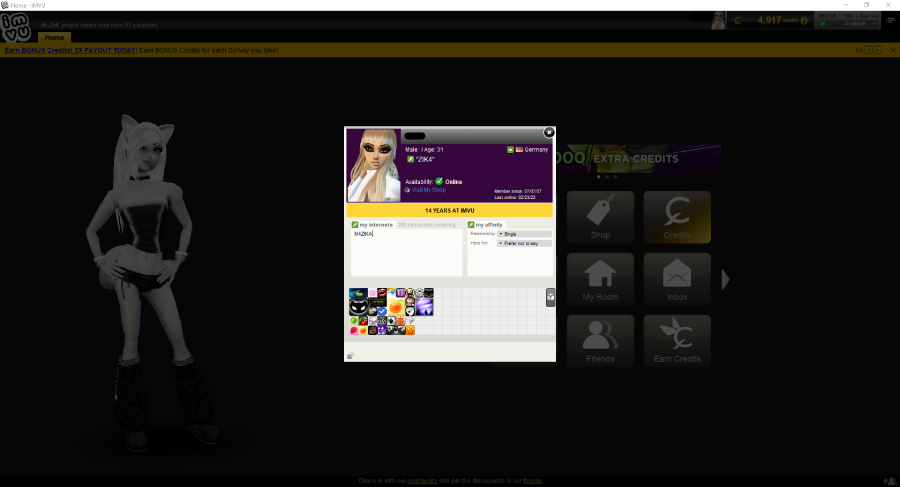Viewport: 900px width, 487px height.
Task: Open the Friends tile
Action: 600,341
